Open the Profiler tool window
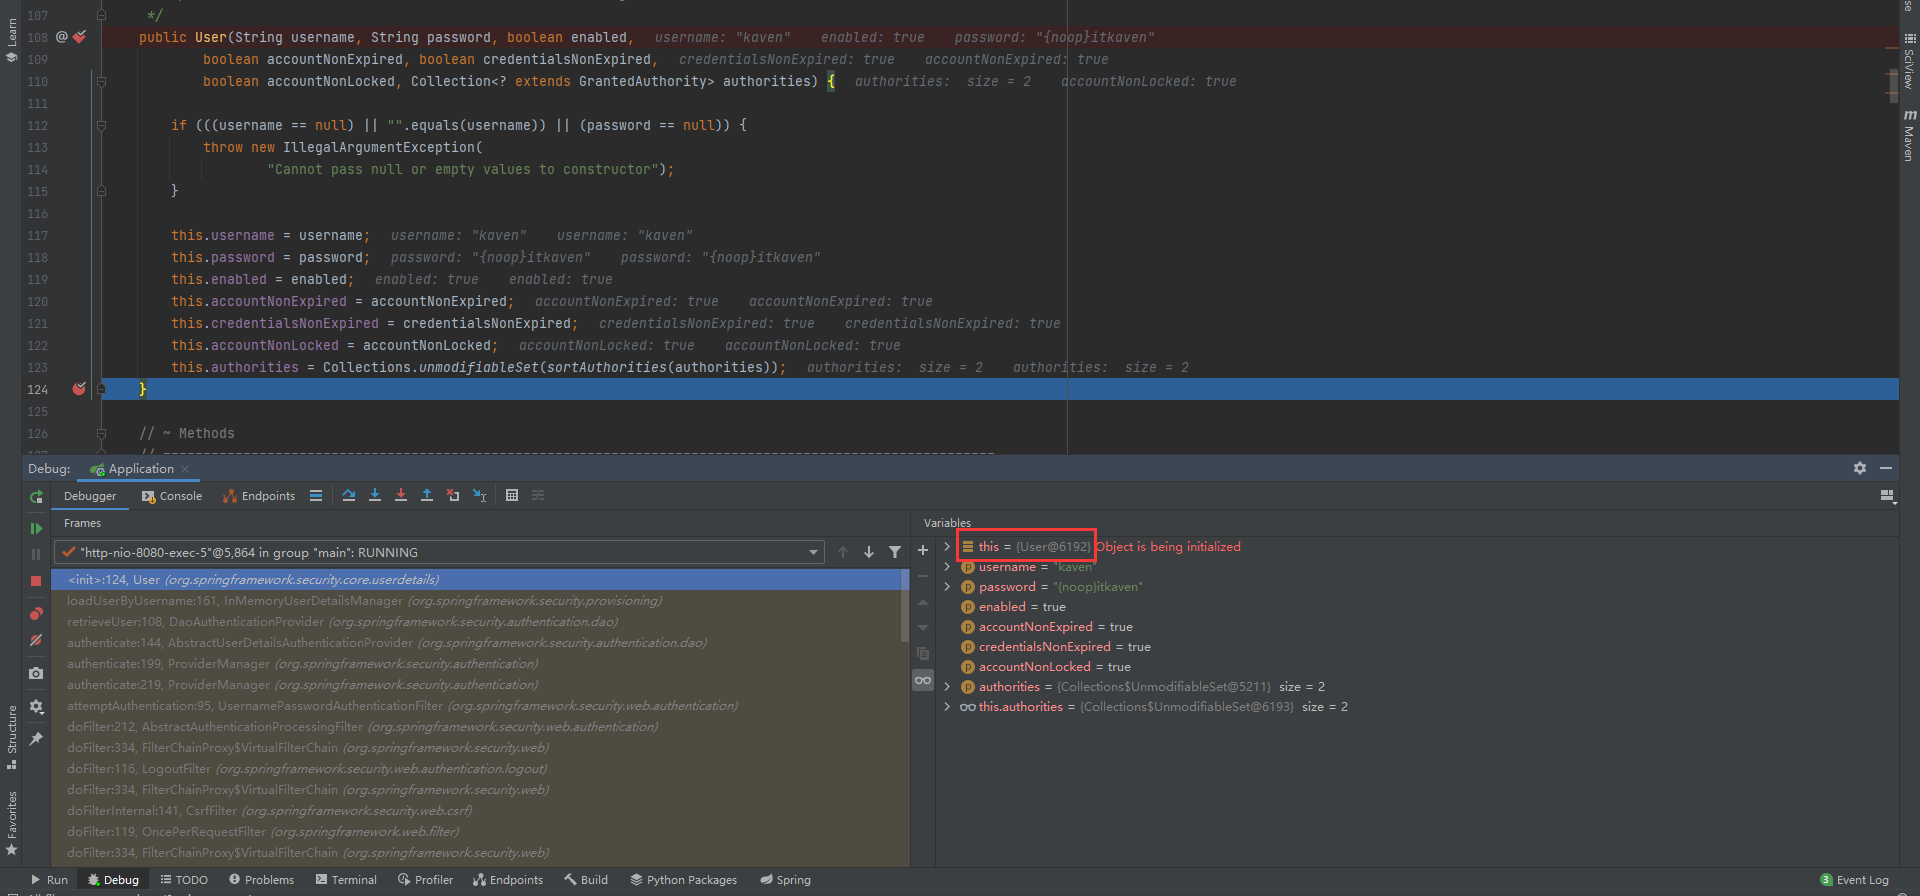 (425, 880)
